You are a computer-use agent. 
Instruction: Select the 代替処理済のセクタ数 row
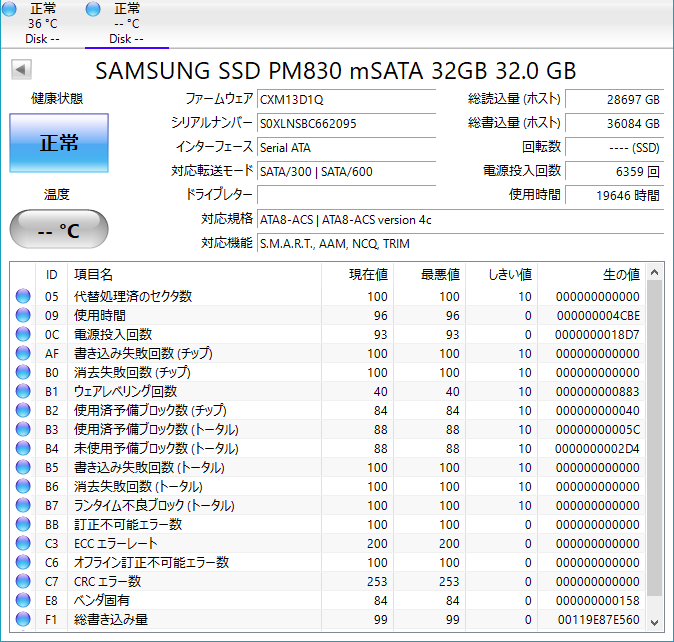[x=328, y=297]
